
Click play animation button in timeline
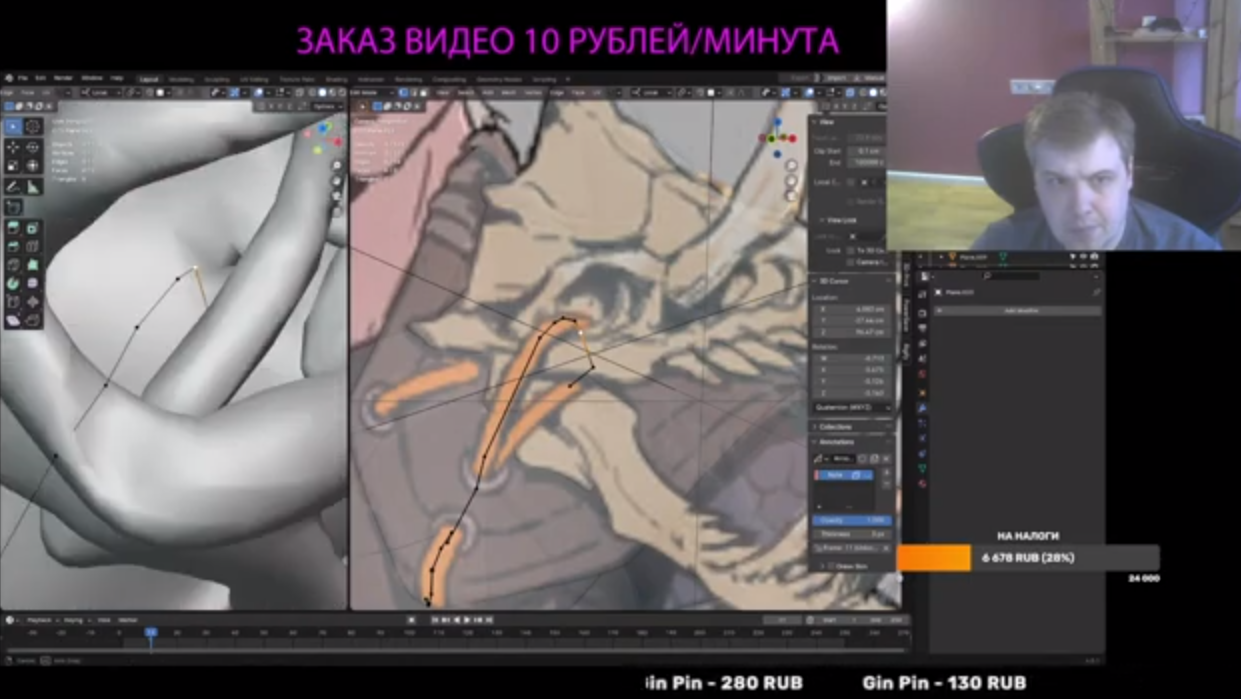[467, 620]
